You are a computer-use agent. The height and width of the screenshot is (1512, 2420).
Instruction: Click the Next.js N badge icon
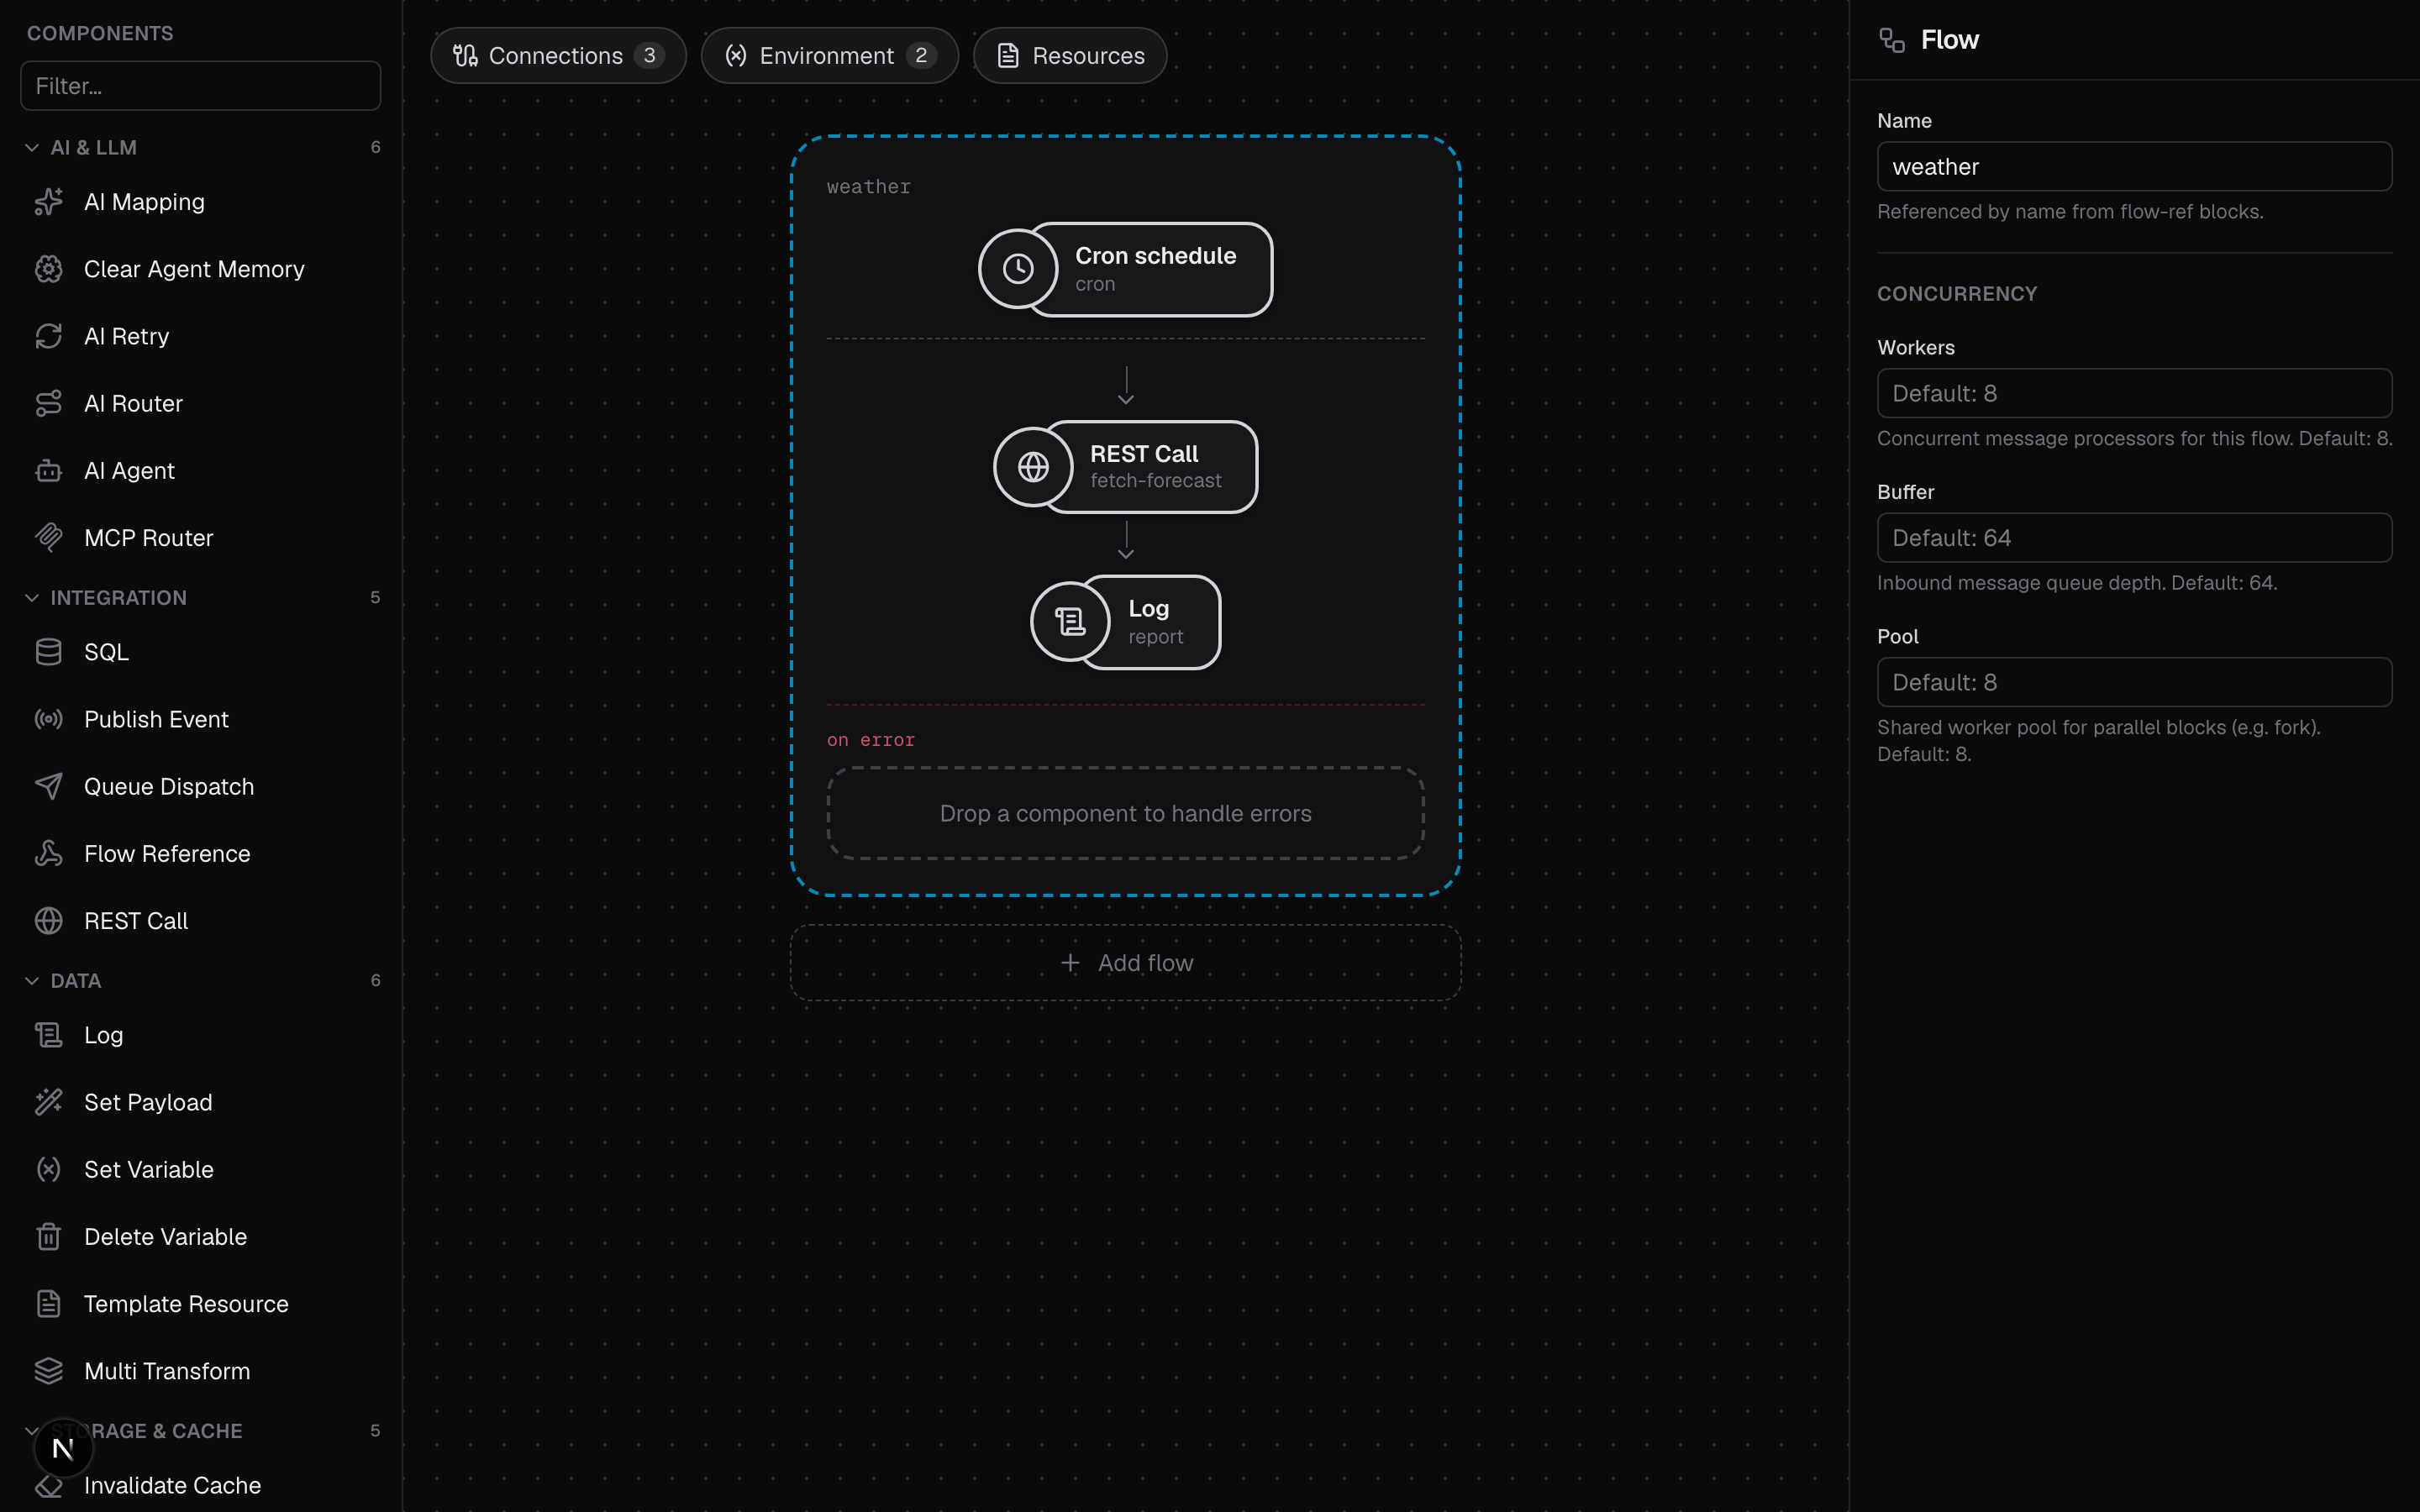click(63, 1448)
